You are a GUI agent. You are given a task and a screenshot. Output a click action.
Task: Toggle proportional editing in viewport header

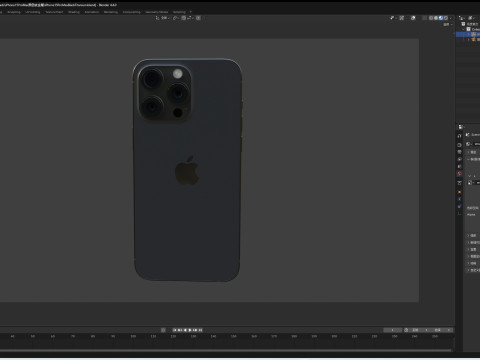point(198,18)
